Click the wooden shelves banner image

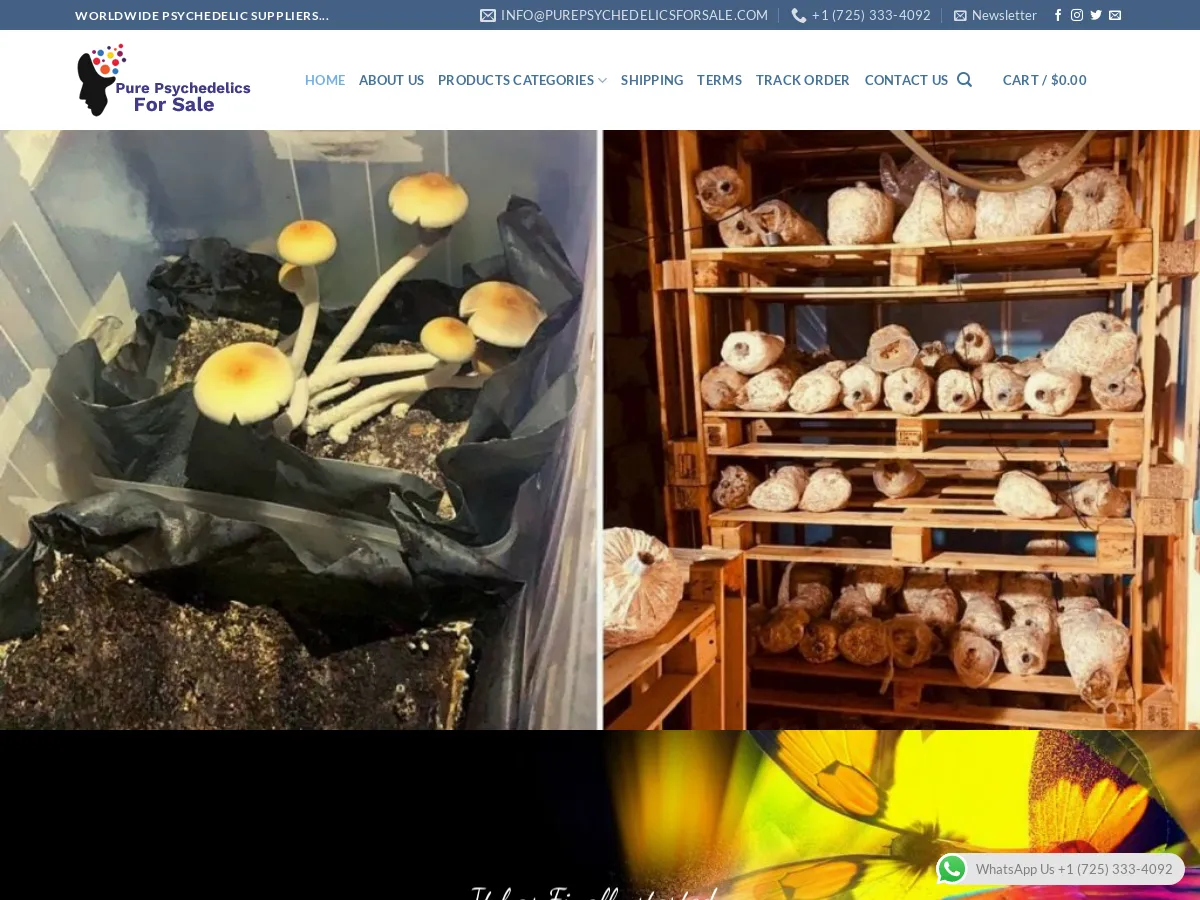click(x=900, y=430)
